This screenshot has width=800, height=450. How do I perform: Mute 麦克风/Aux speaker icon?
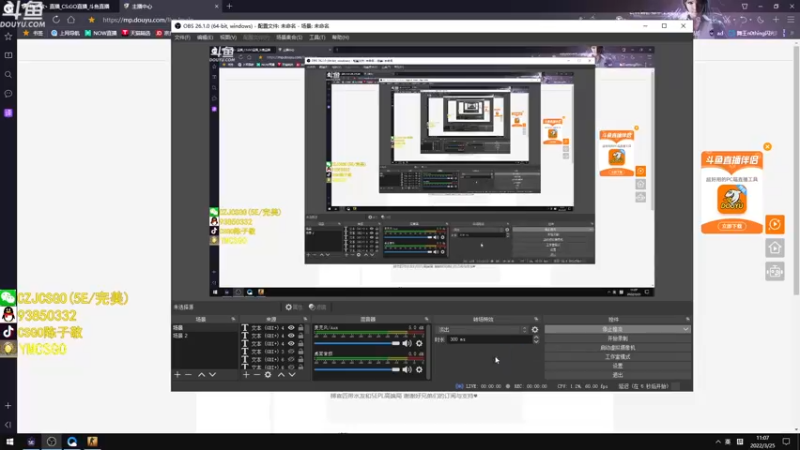[407, 343]
